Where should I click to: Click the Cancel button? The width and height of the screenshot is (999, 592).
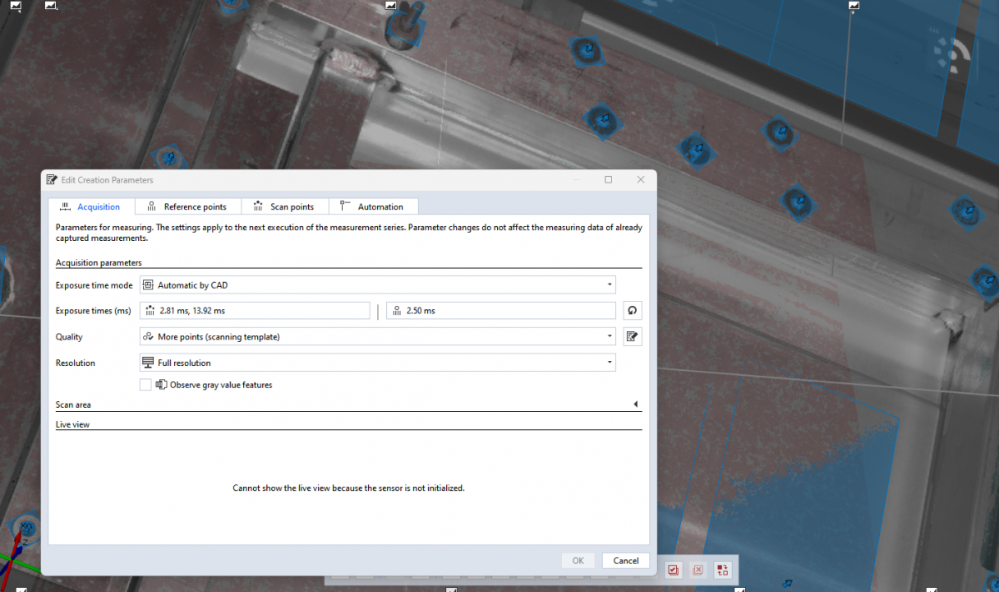point(625,561)
